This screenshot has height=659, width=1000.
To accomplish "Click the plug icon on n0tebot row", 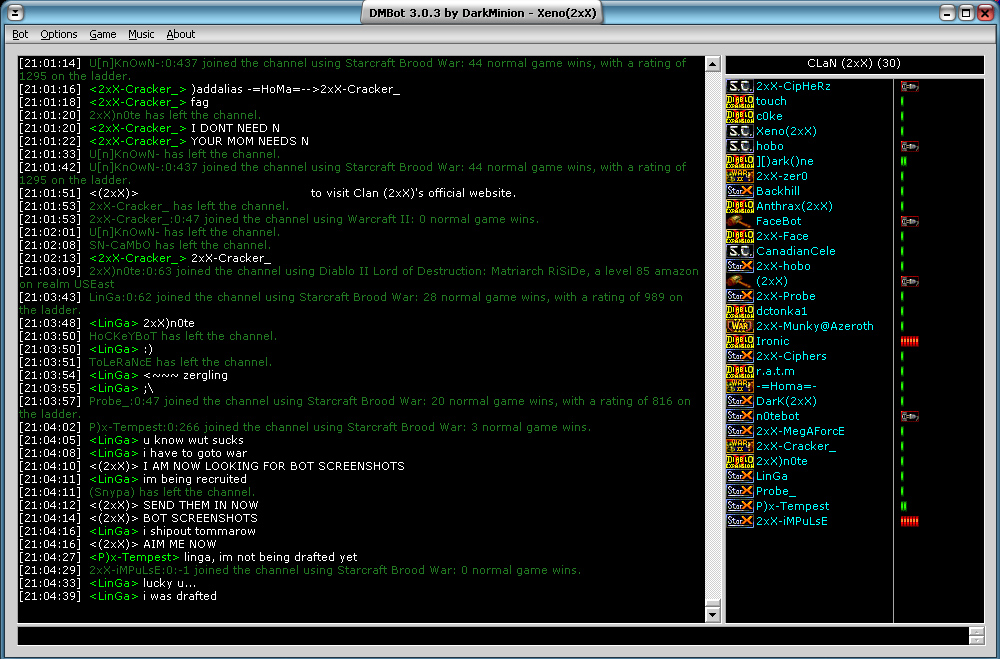I will 909,416.
